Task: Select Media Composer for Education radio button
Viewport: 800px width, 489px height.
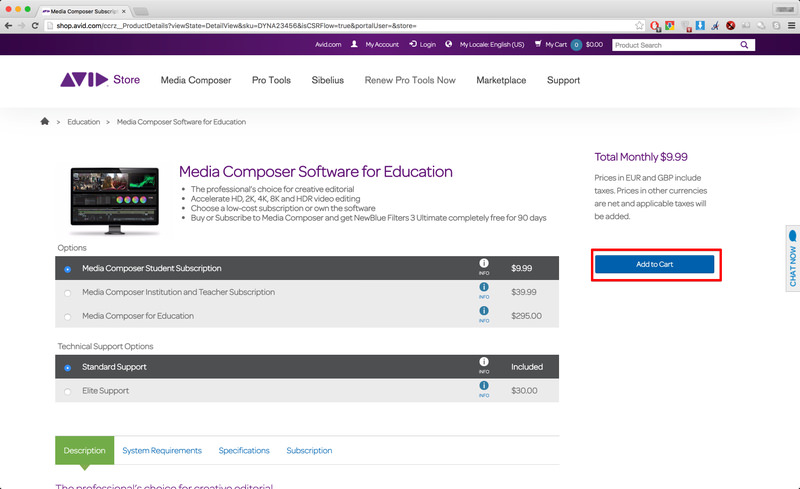Action: tap(67, 317)
